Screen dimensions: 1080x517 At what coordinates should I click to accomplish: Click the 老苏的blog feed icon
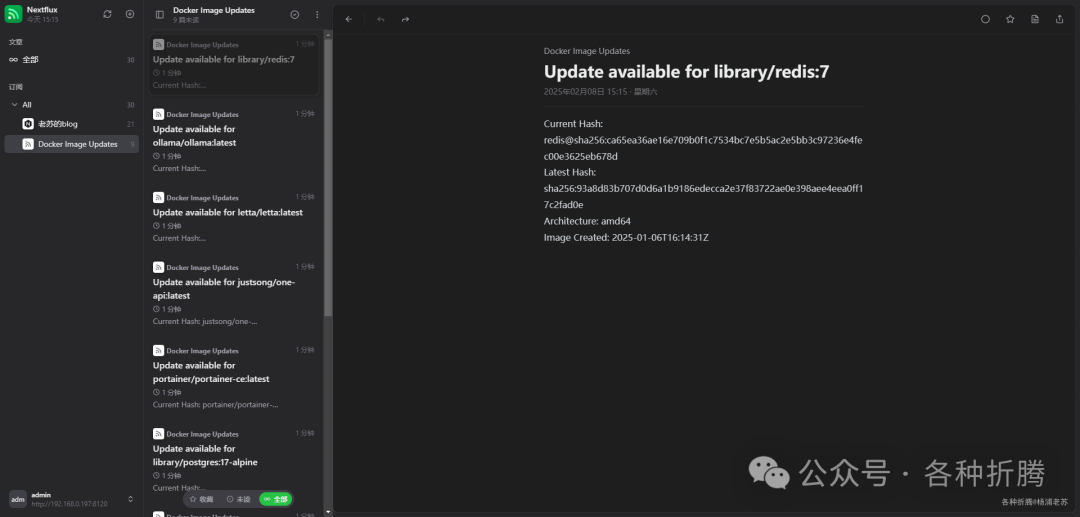(x=28, y=124)
